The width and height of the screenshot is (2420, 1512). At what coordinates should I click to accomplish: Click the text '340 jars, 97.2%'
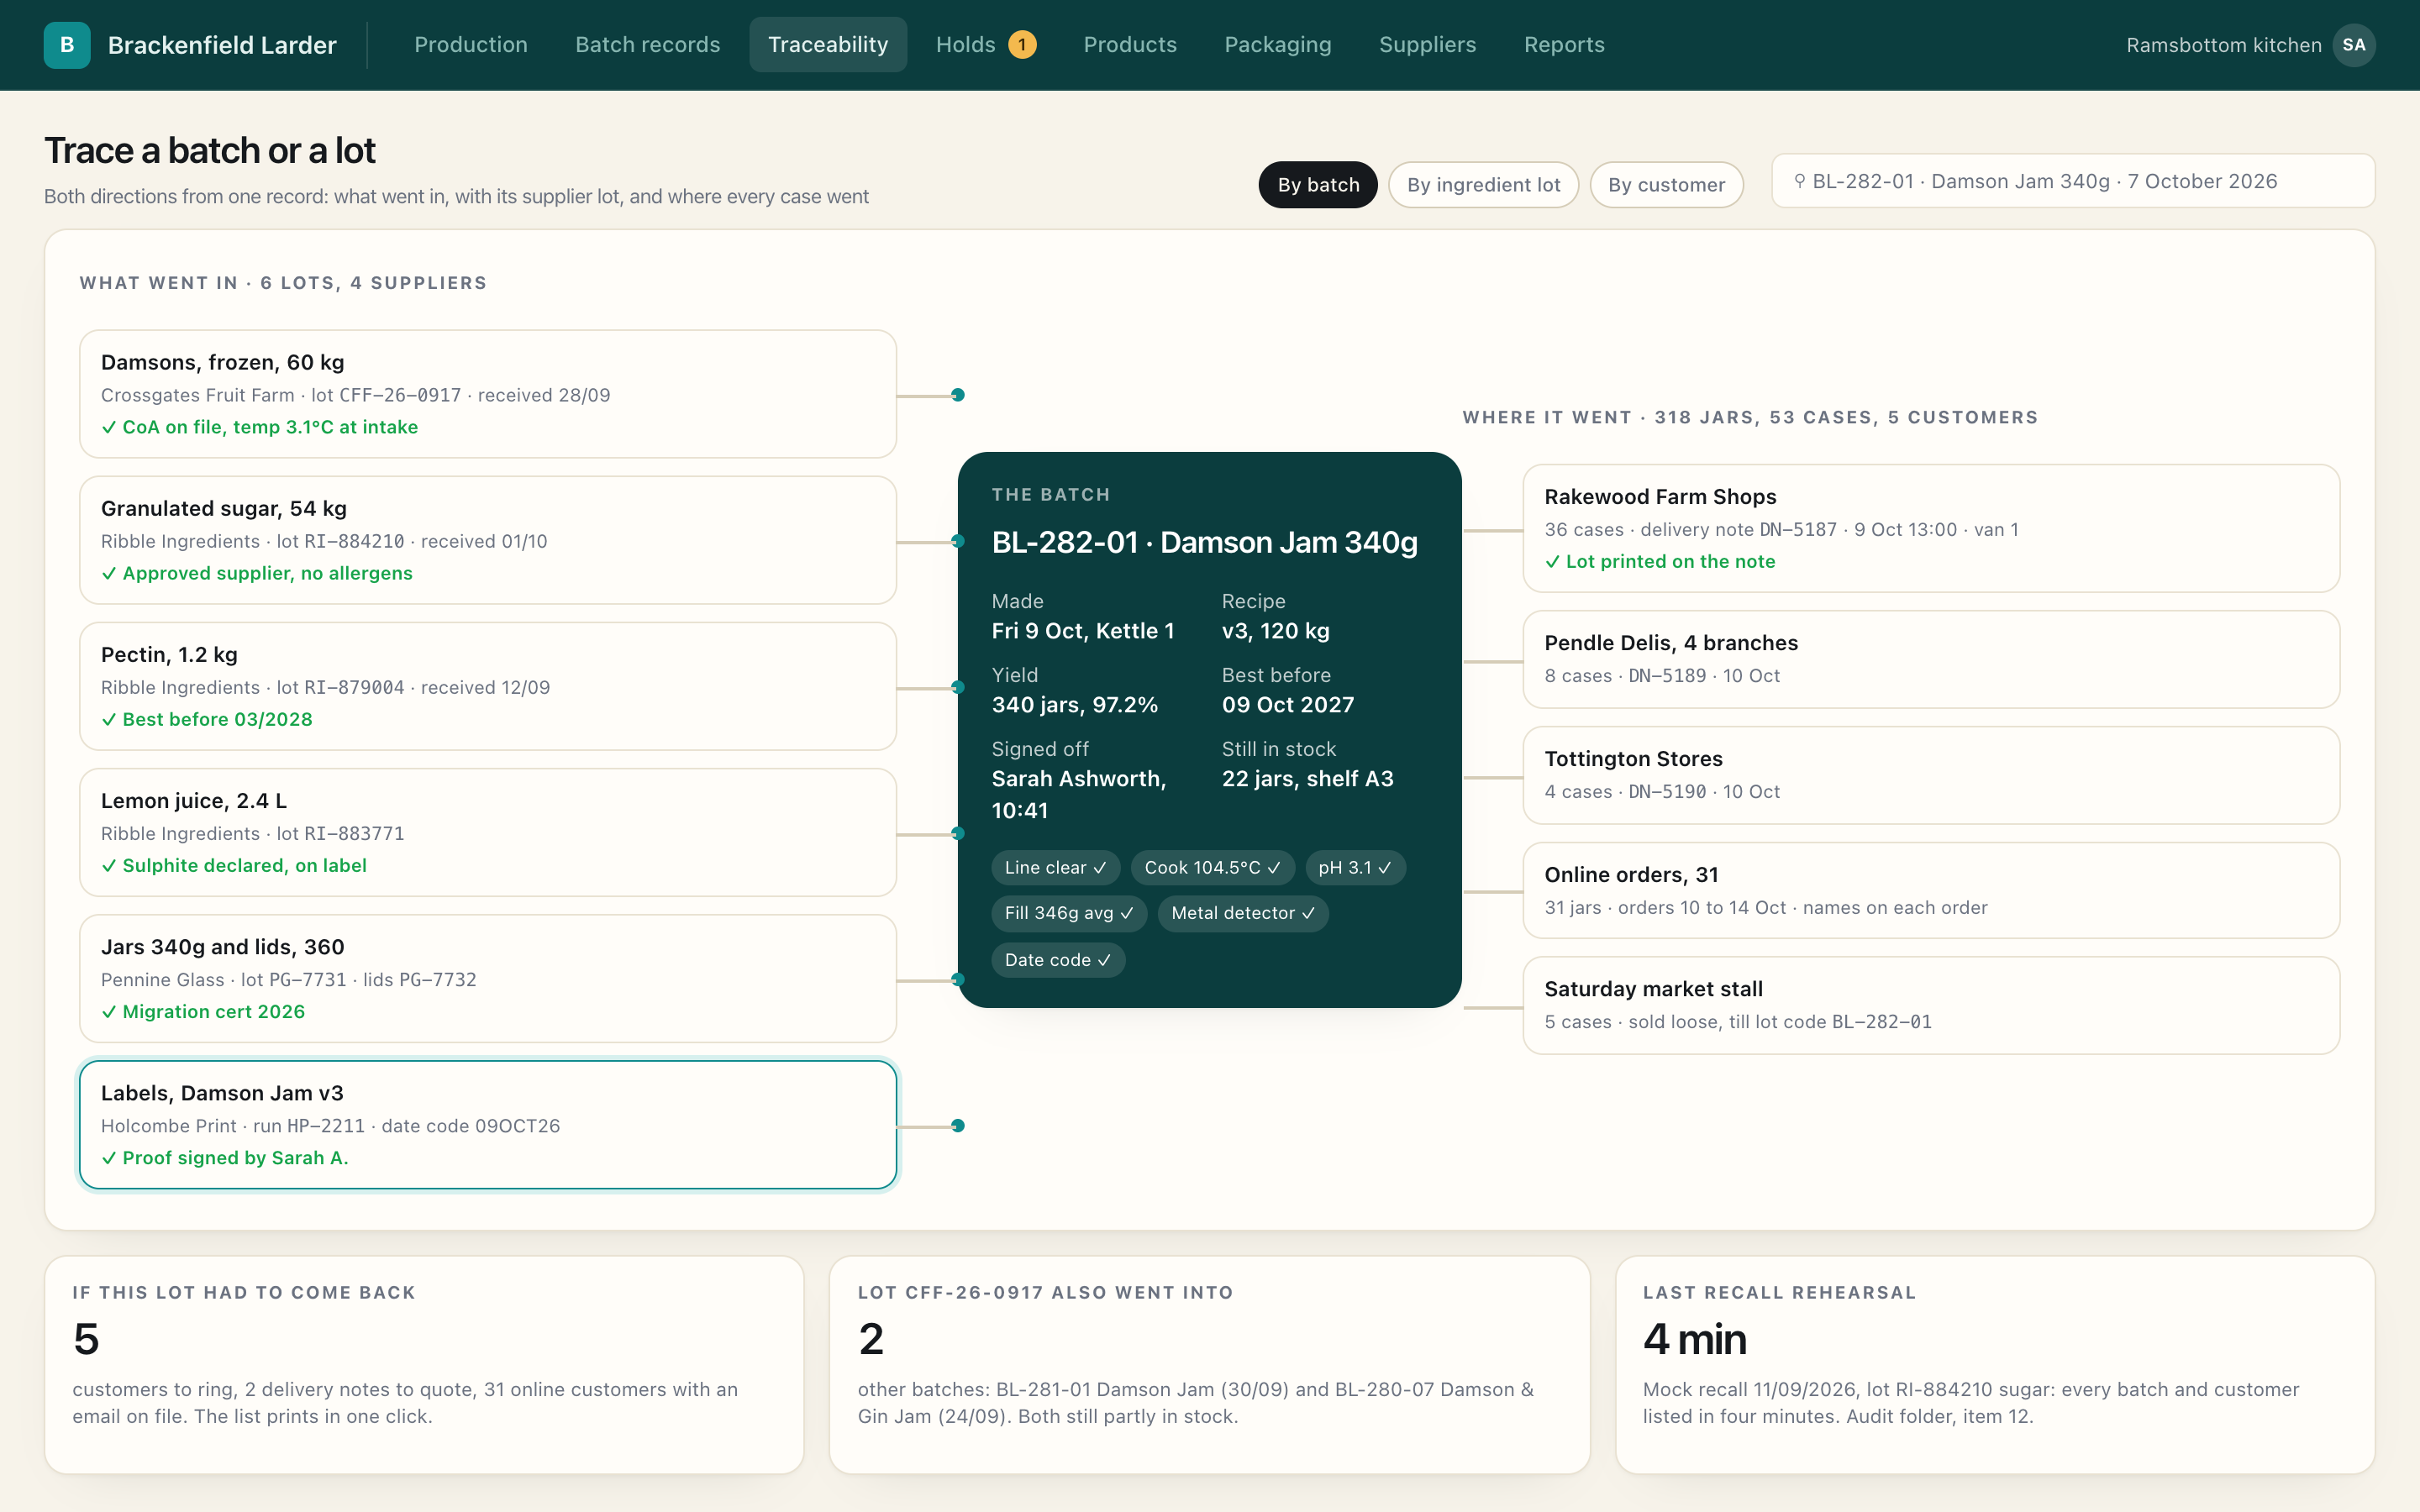click(1075, 705)
